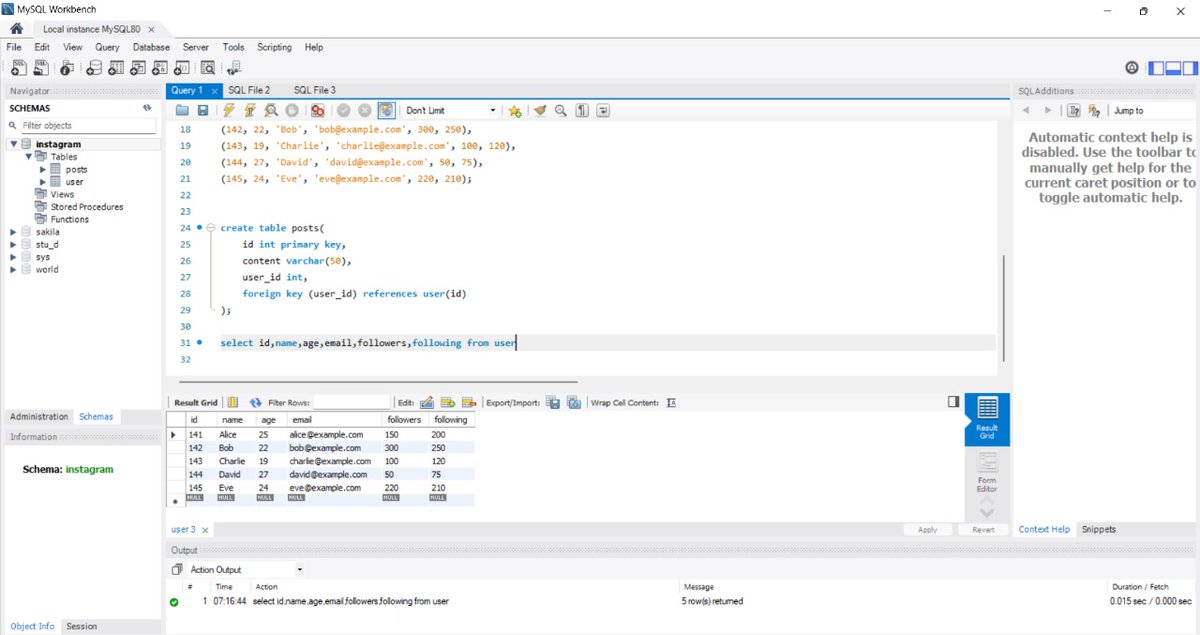The height and width of the screenshot is (635, 1200).
Task: Export the recordset to an external file
Action: (x=552, y=402)
